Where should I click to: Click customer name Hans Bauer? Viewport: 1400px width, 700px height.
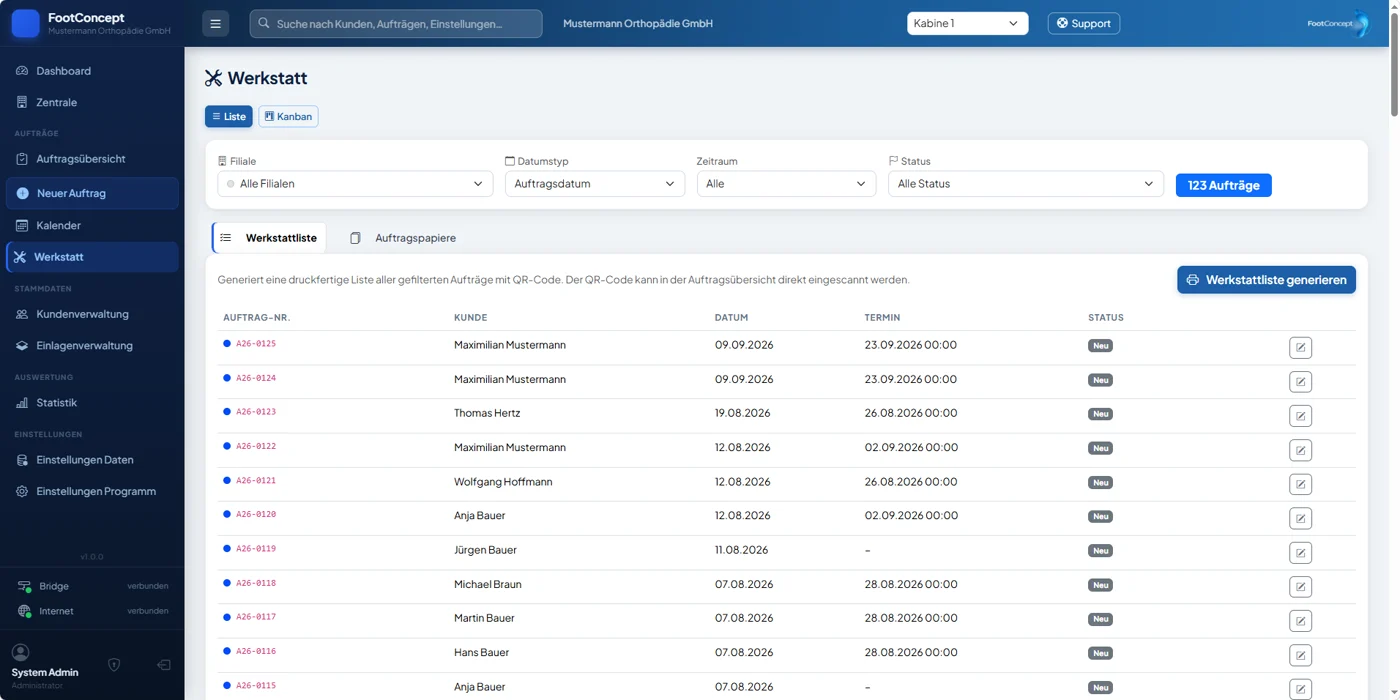482,653
